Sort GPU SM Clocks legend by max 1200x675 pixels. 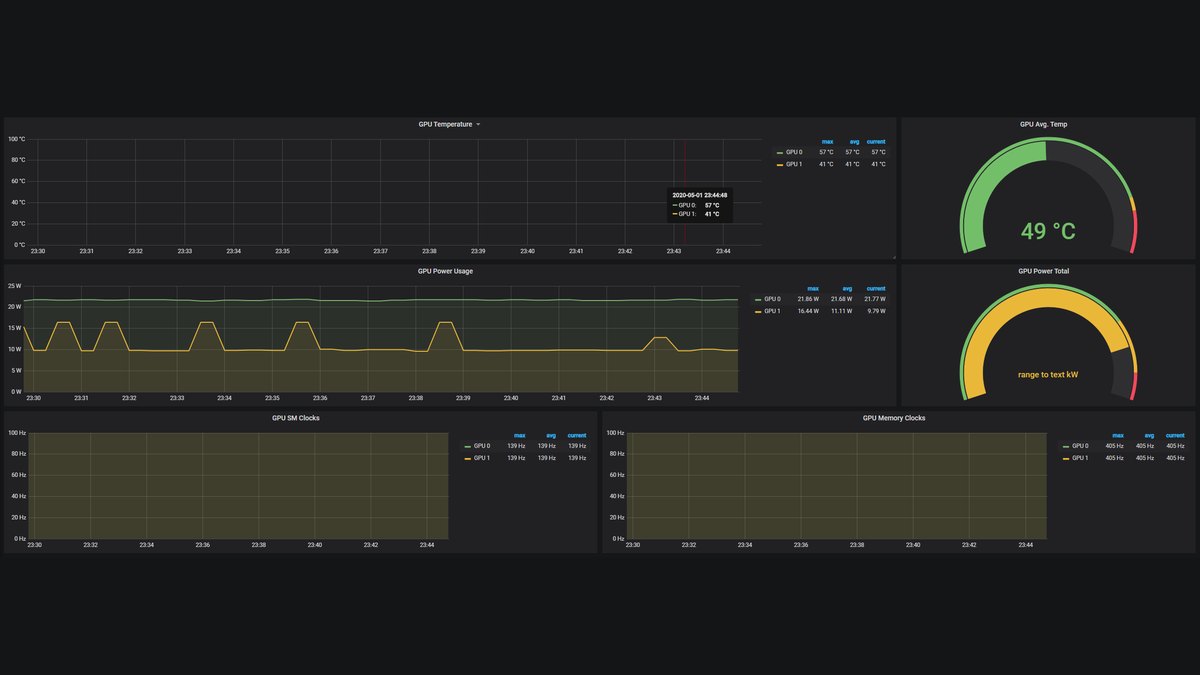tap(520, 436)
